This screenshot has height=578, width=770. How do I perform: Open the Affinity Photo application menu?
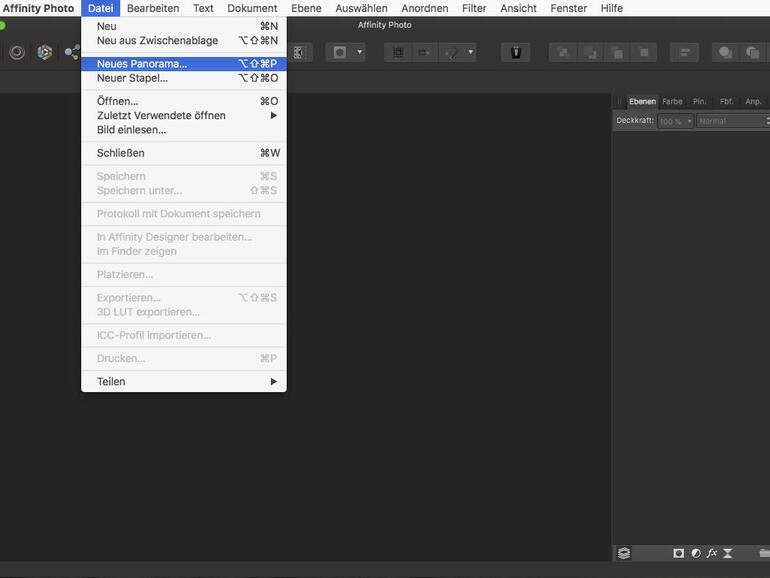tap(38, 8)
